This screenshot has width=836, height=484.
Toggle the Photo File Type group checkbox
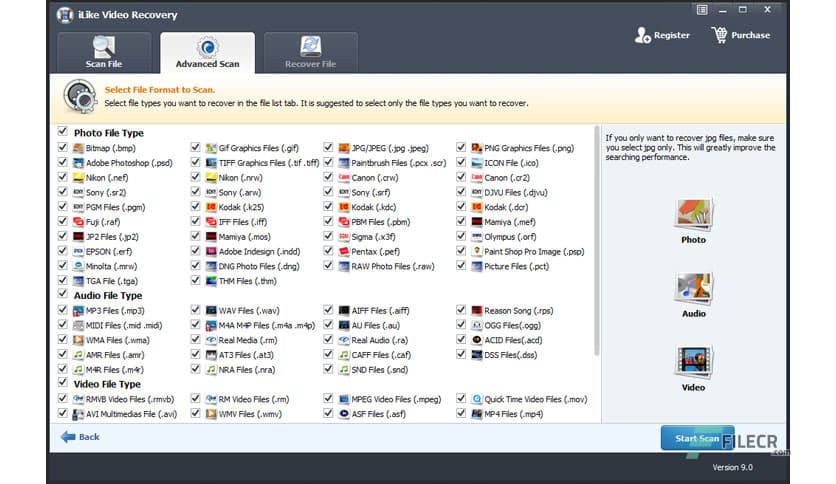point(63,131)
